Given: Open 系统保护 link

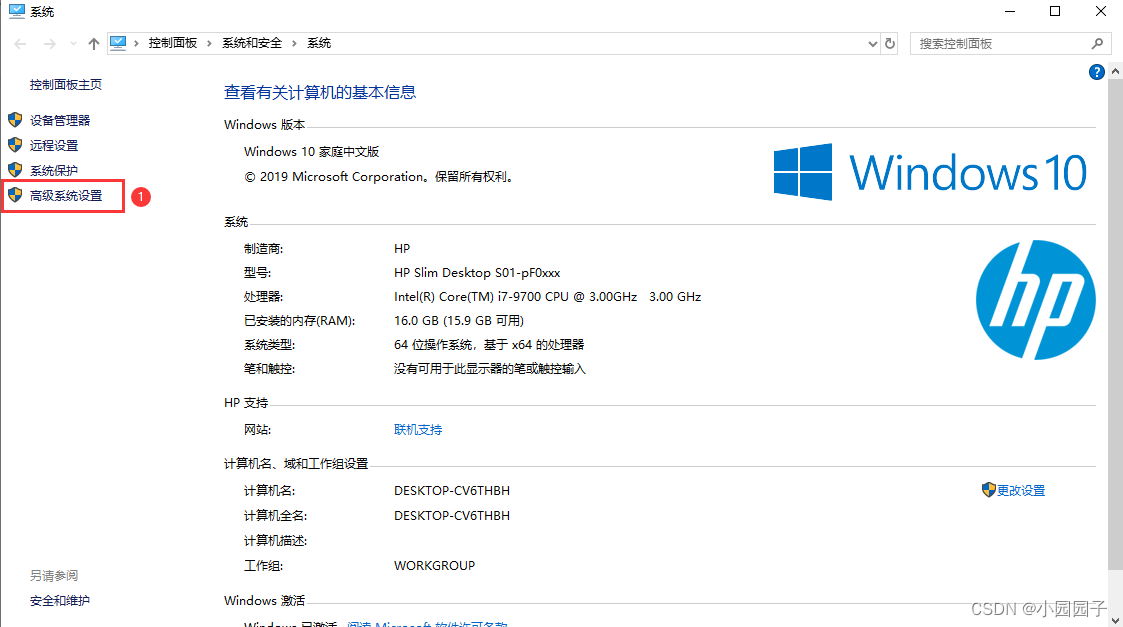Looking at the screenshot, I should tap(54, 171).
